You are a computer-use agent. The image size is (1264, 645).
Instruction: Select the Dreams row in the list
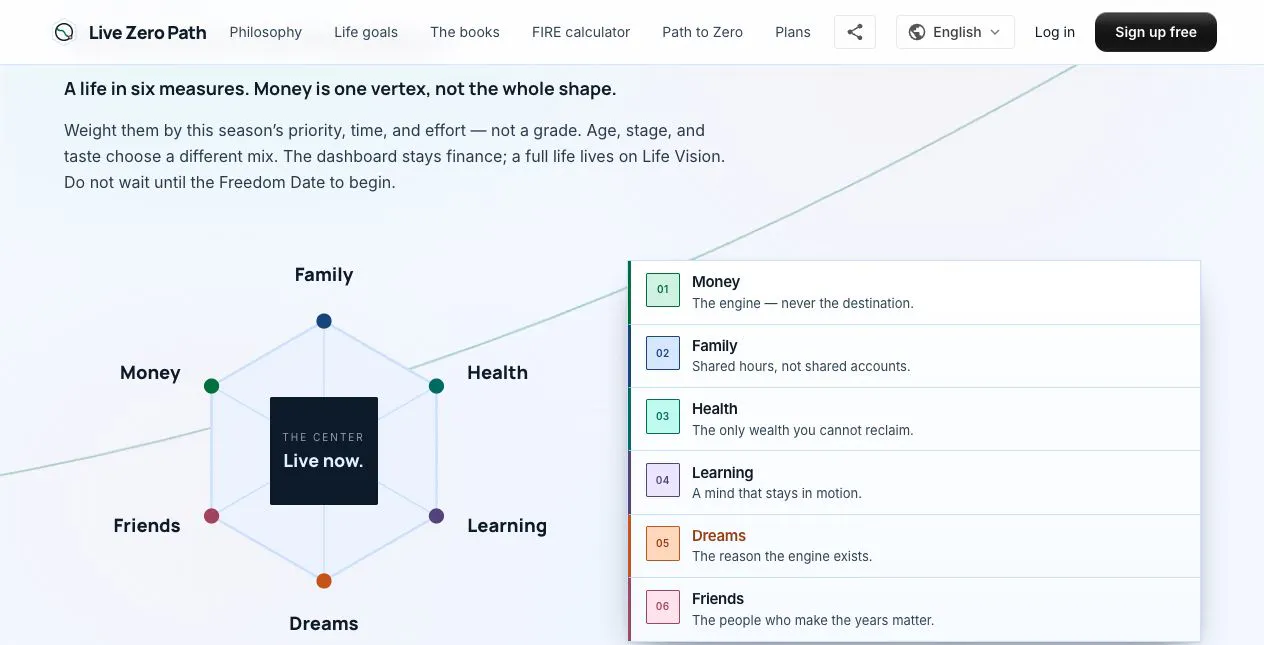click(914, 545)
